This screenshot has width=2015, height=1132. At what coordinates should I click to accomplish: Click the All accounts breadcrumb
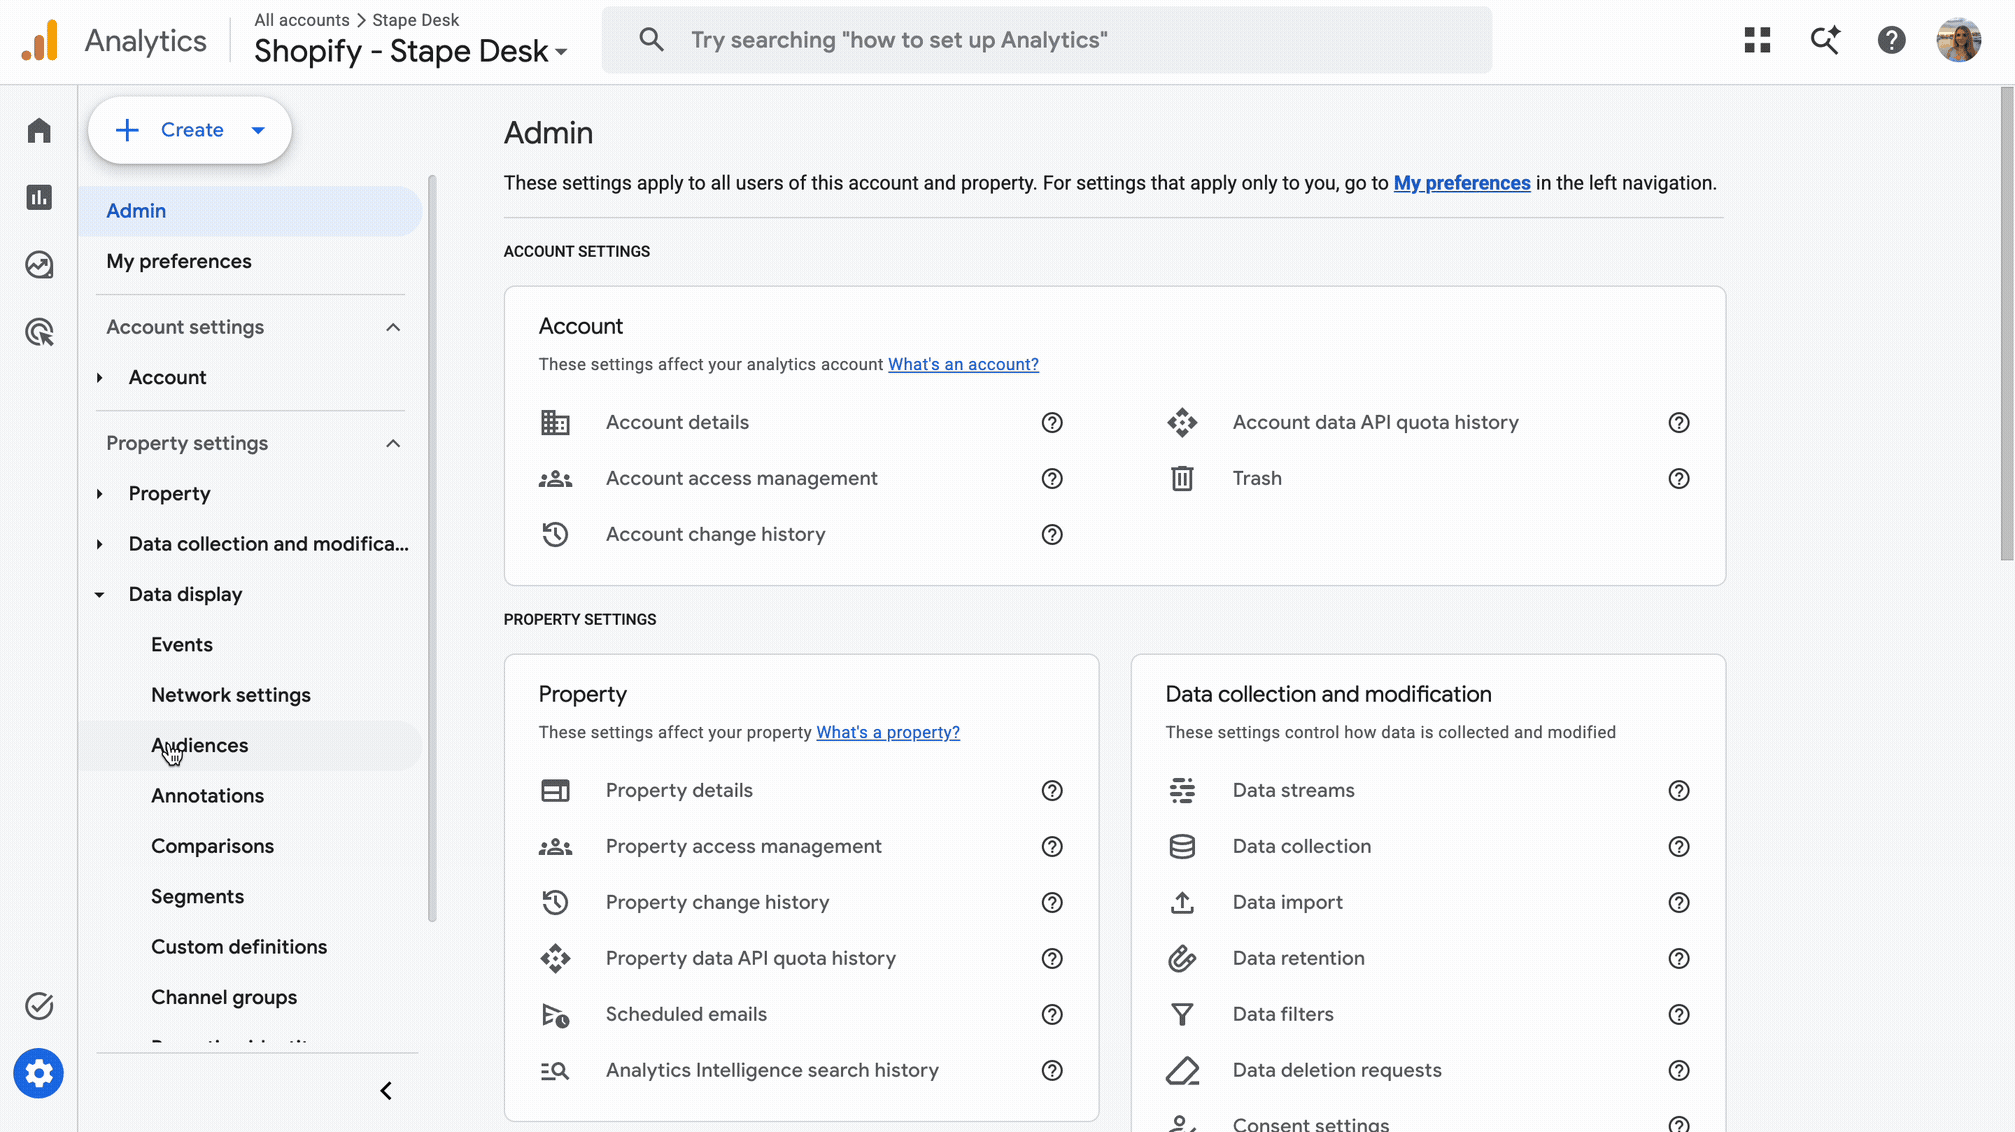302,20
